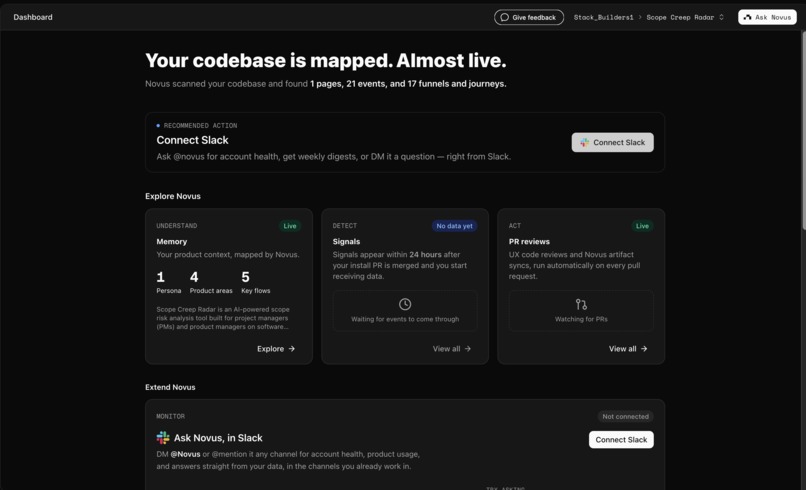Screen dimensions: 806x490
Task: Click the 4 Product areas stat
Action: click(211, 282)
